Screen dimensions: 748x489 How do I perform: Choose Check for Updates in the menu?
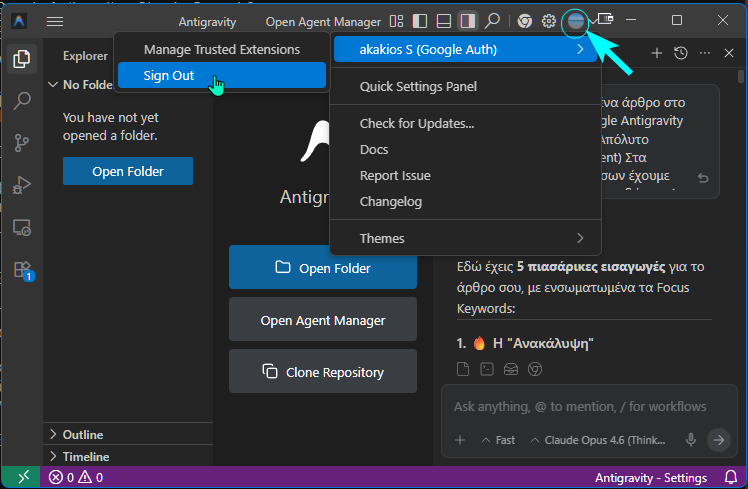pyautogui.click(x=416, y=123)
